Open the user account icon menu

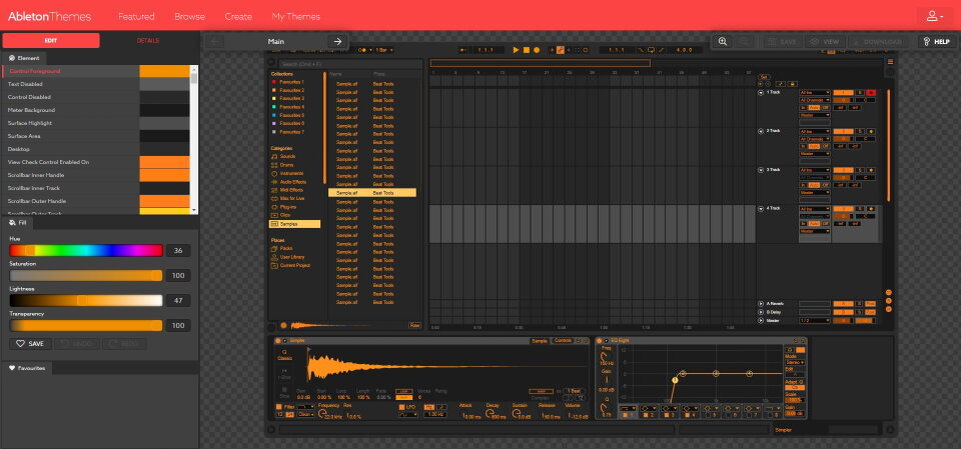click(935, 17)
